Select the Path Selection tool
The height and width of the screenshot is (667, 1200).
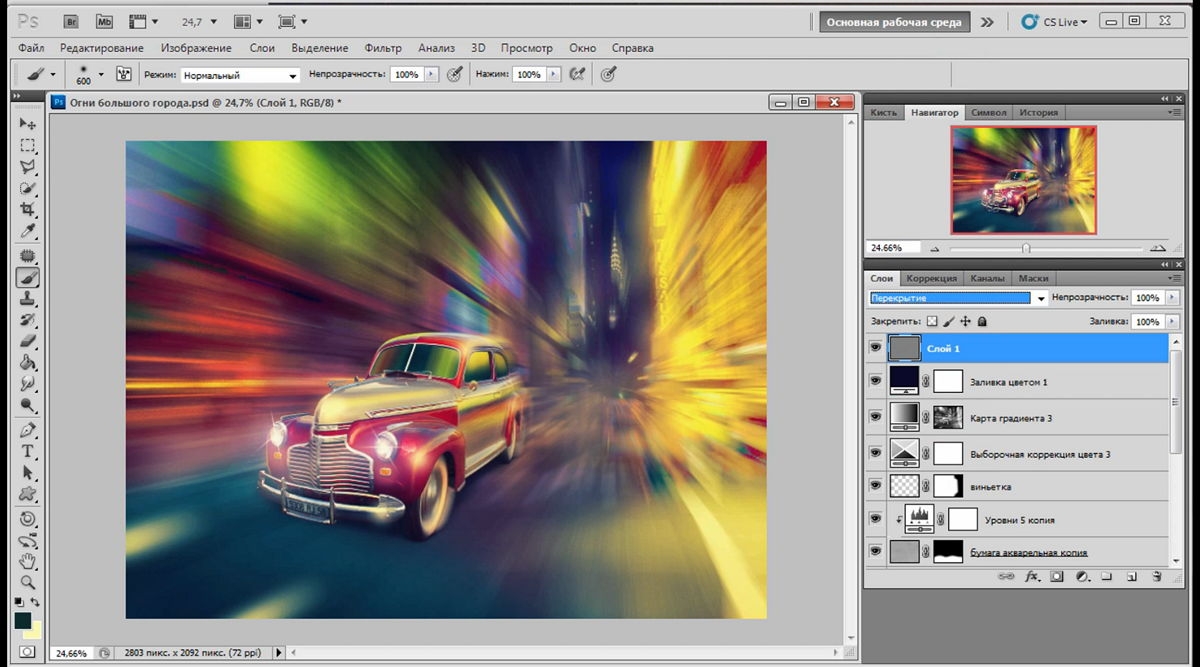tap(28, 472)
